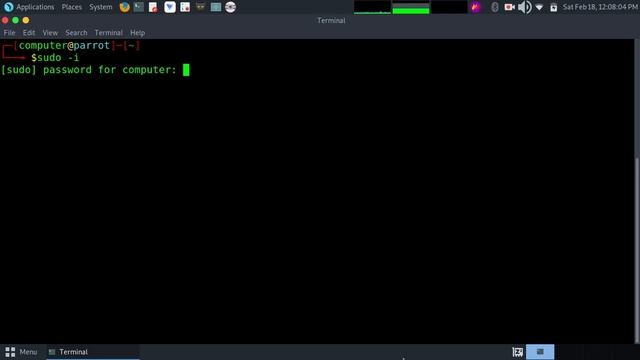The width and height of the screenshot is (640, 360).
Task: Click the sudo password prompt cursor
Action: [186, 70]
